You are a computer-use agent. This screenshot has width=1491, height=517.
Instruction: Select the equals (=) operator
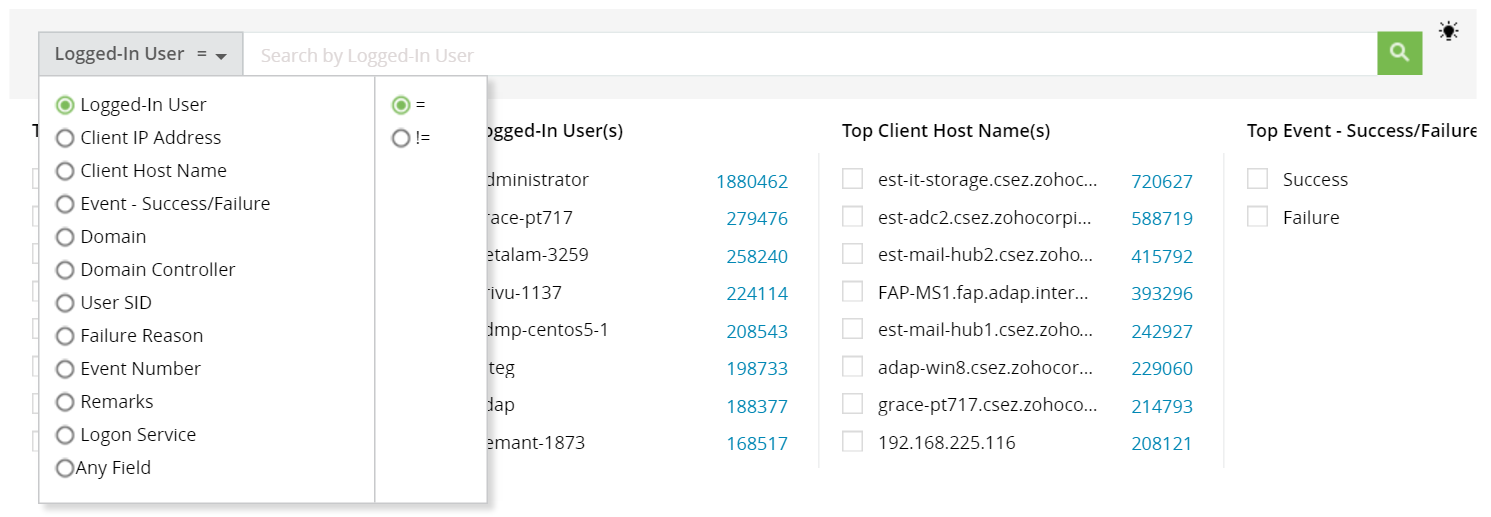pos(401,105)
